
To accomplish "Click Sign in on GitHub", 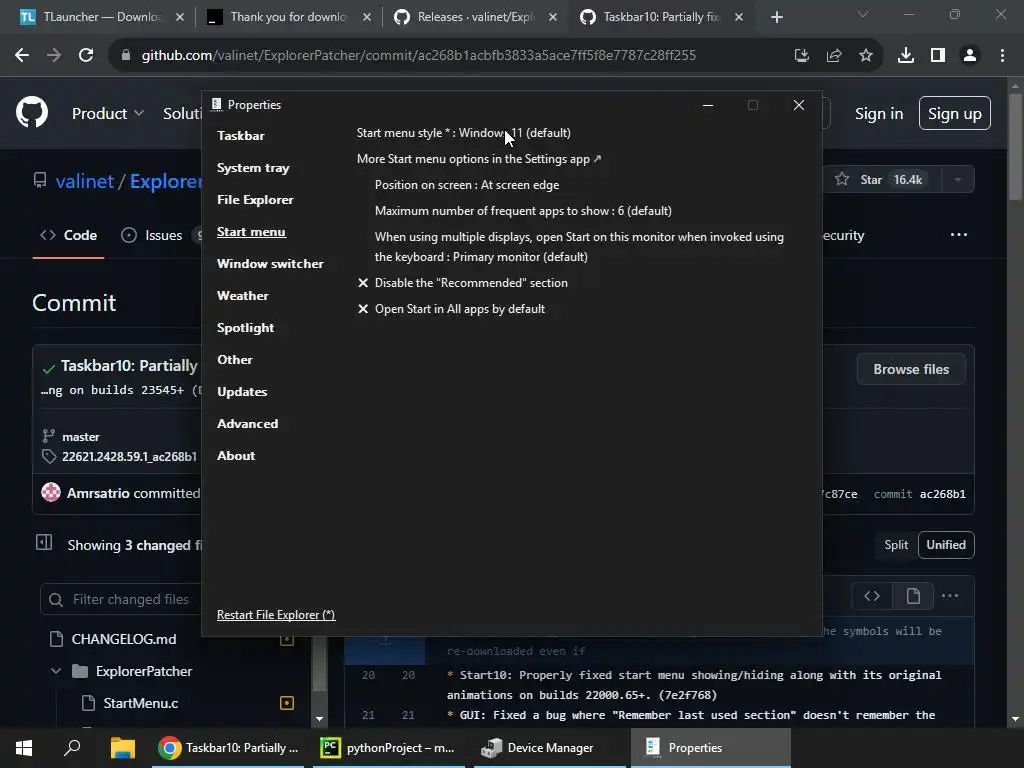I will (879, 114).
